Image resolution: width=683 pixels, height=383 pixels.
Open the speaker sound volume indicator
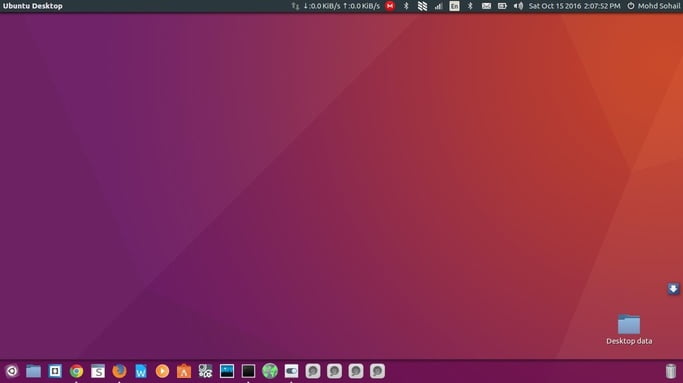coord(518,6)
